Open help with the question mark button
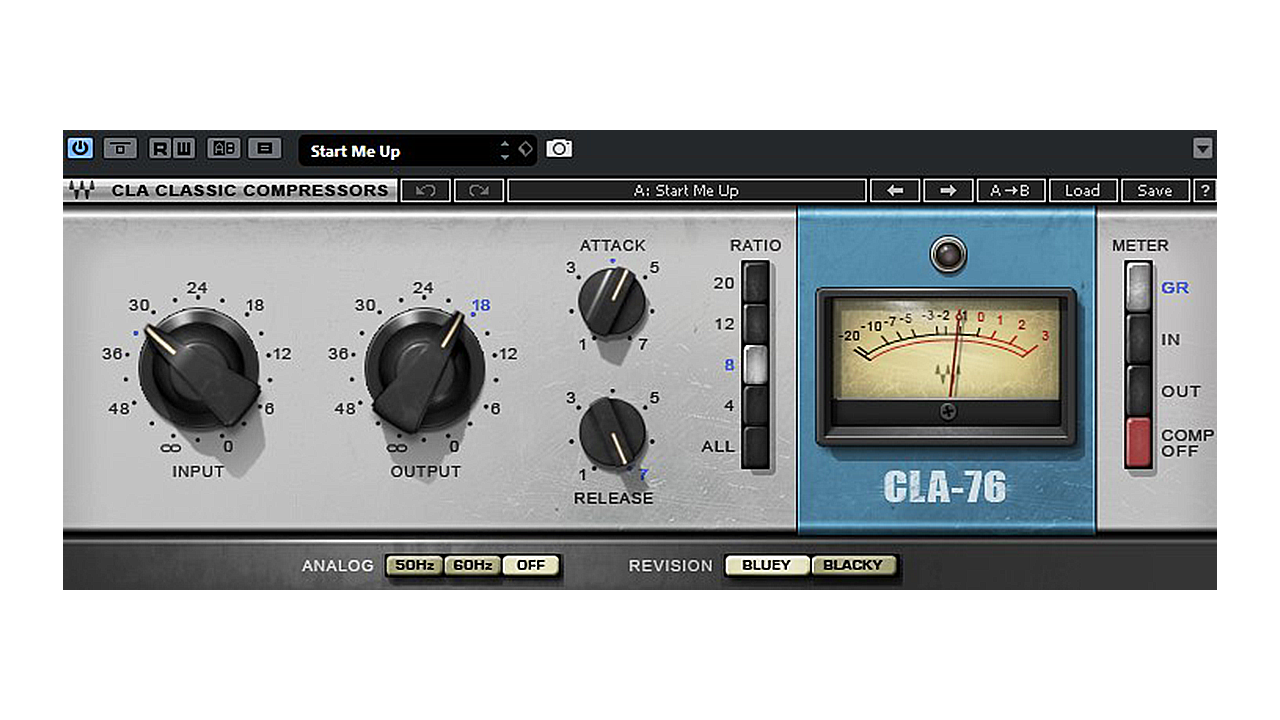This screenshot has height=720, width=1280. click(1205, 191)
